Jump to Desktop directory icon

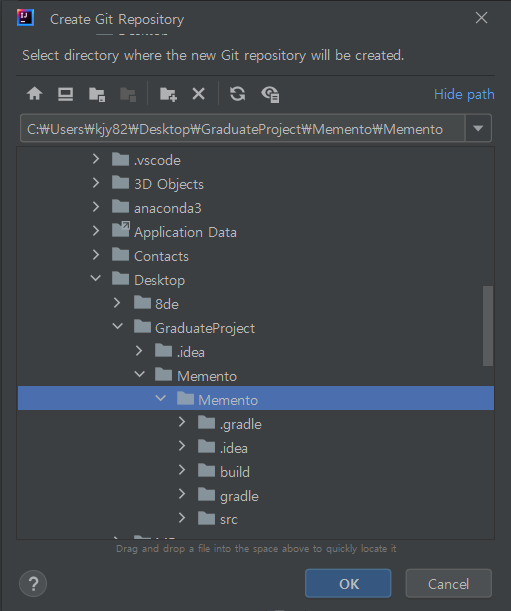65,94
